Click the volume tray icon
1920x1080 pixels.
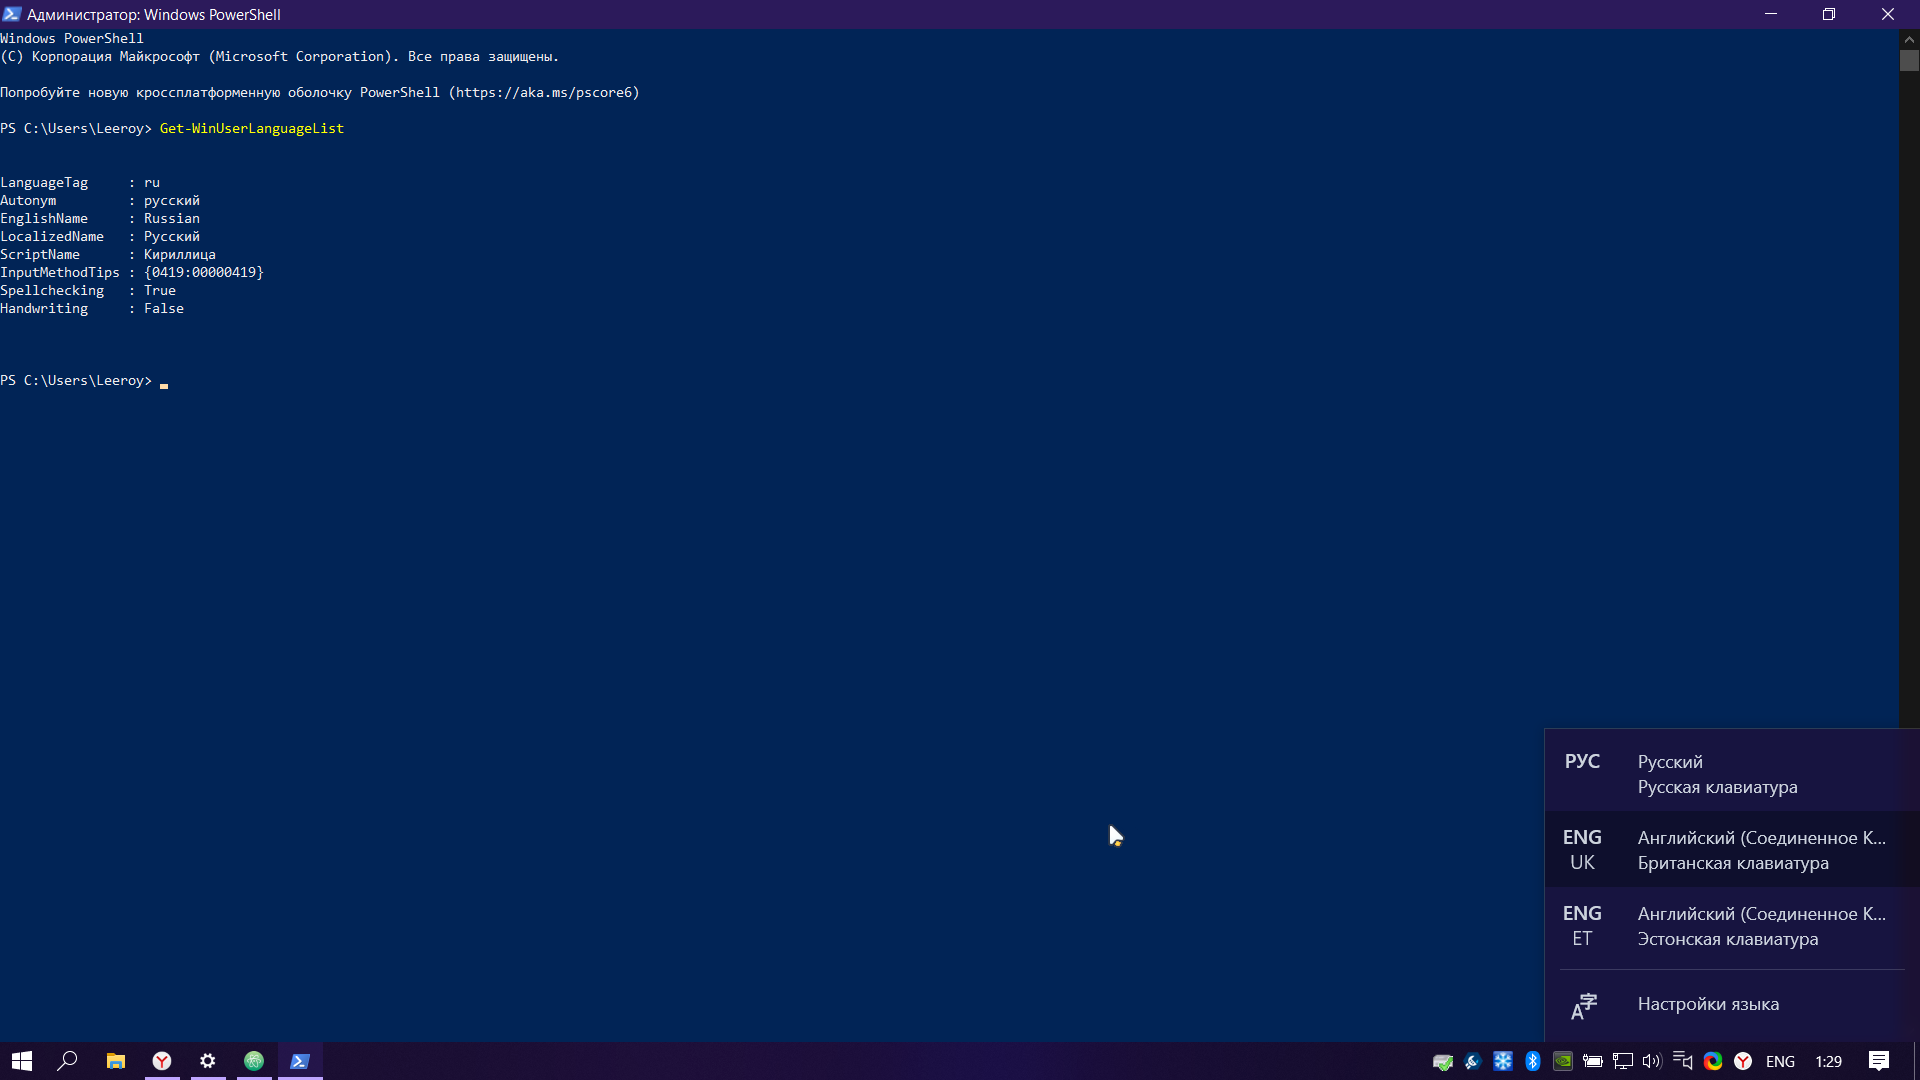pyautogui.click(x=1652, y=1062)
